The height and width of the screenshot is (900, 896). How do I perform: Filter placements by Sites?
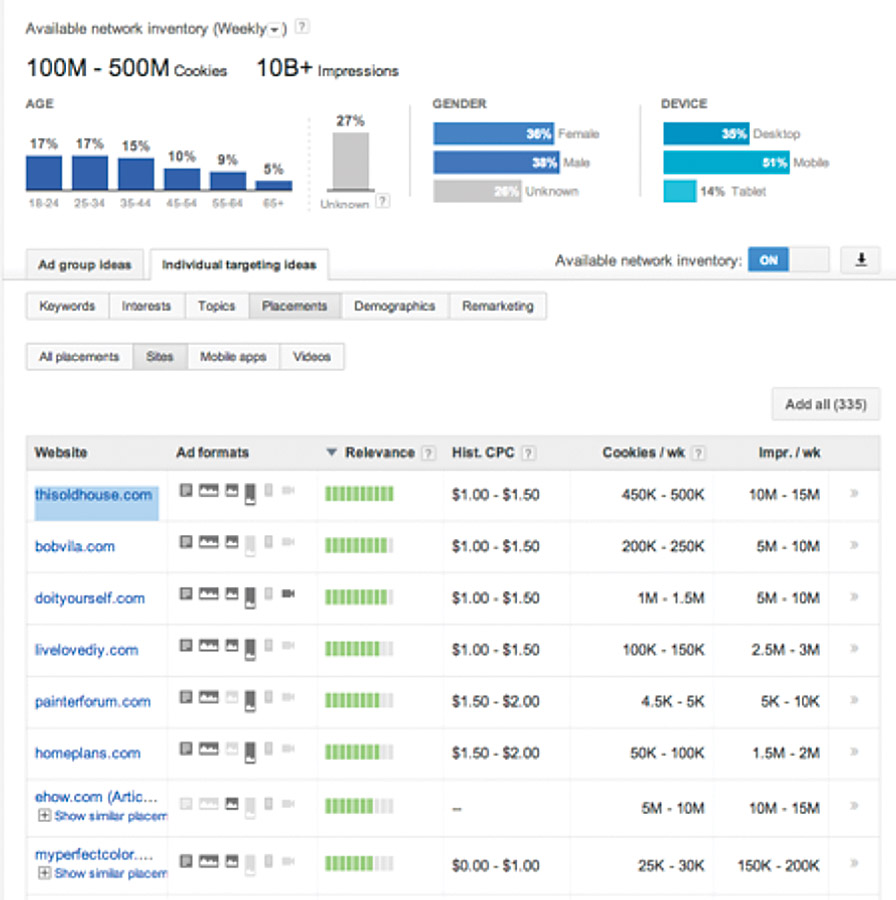(160, 356)
